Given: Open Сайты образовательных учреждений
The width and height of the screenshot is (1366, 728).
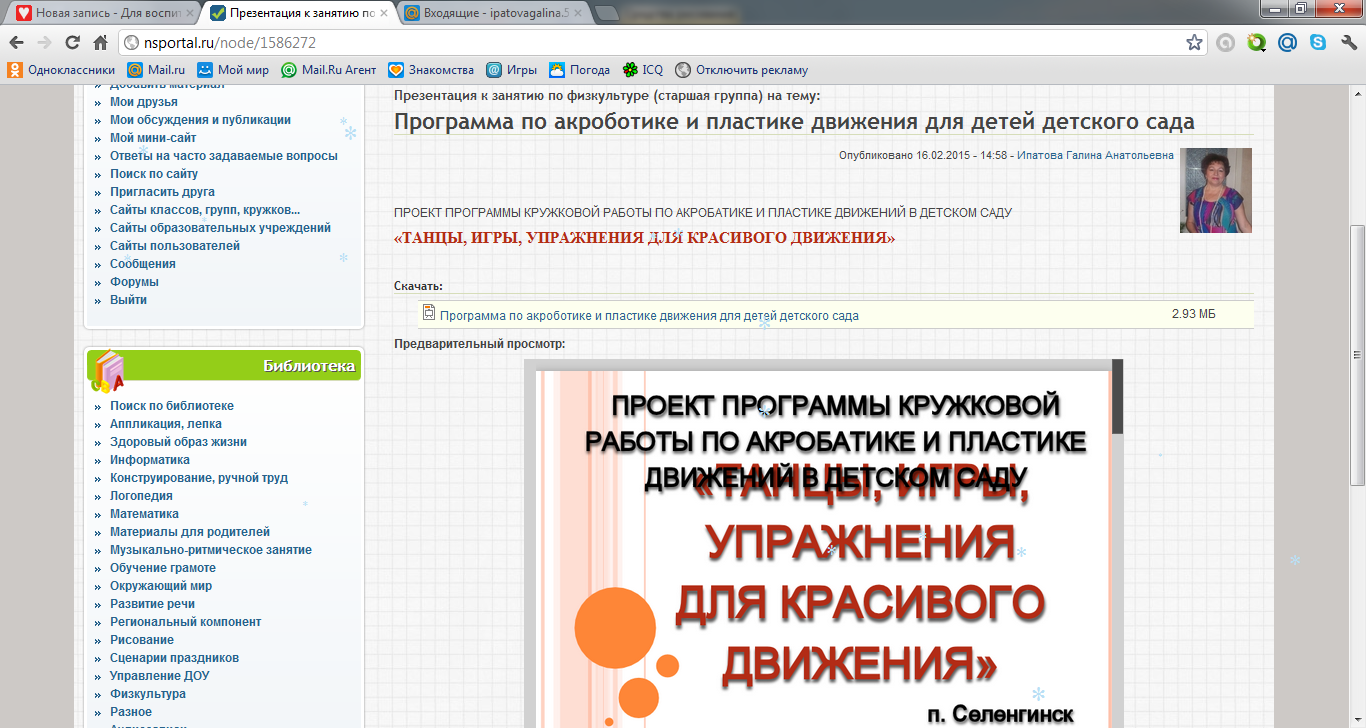Looking at the screenshot, I should coord(220,228).
